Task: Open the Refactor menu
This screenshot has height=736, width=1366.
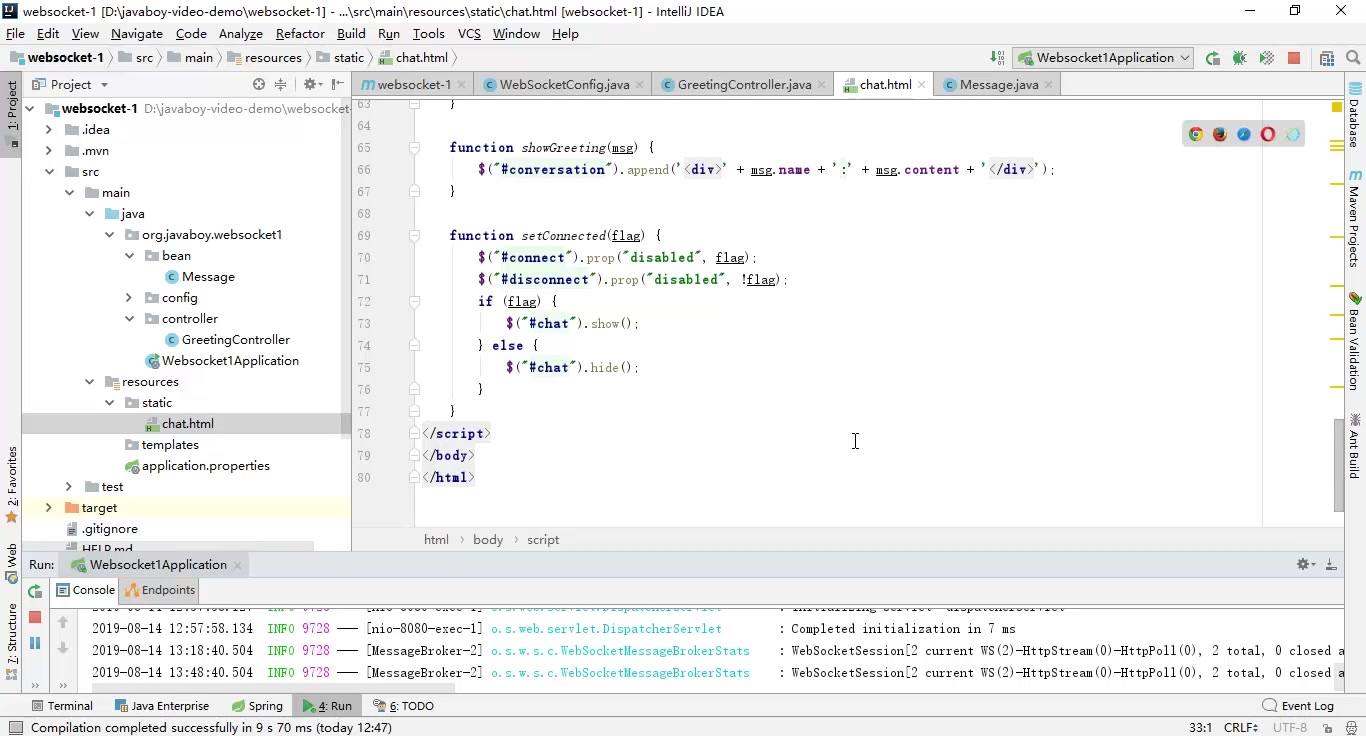Action: coord(300,33)
